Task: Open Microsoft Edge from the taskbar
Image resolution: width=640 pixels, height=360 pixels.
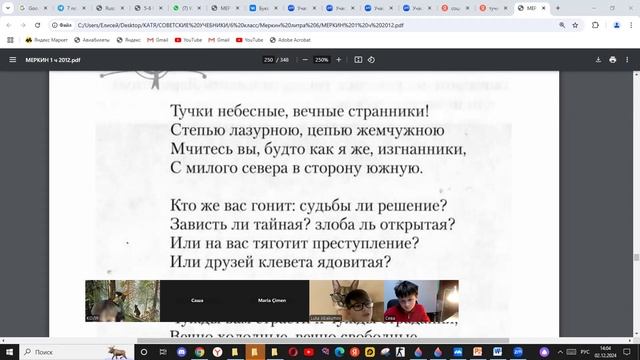Action: click(339, 352)
